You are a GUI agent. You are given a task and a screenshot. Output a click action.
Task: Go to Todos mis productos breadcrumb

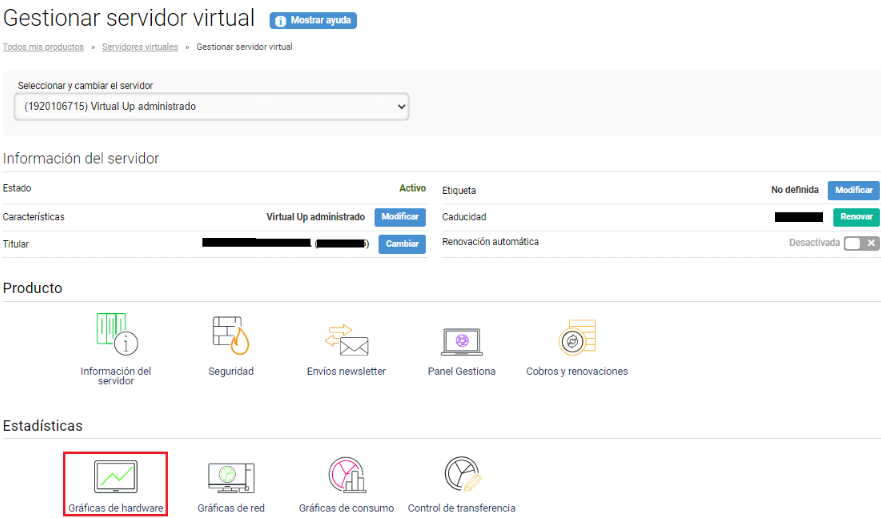tap(43, 47)
